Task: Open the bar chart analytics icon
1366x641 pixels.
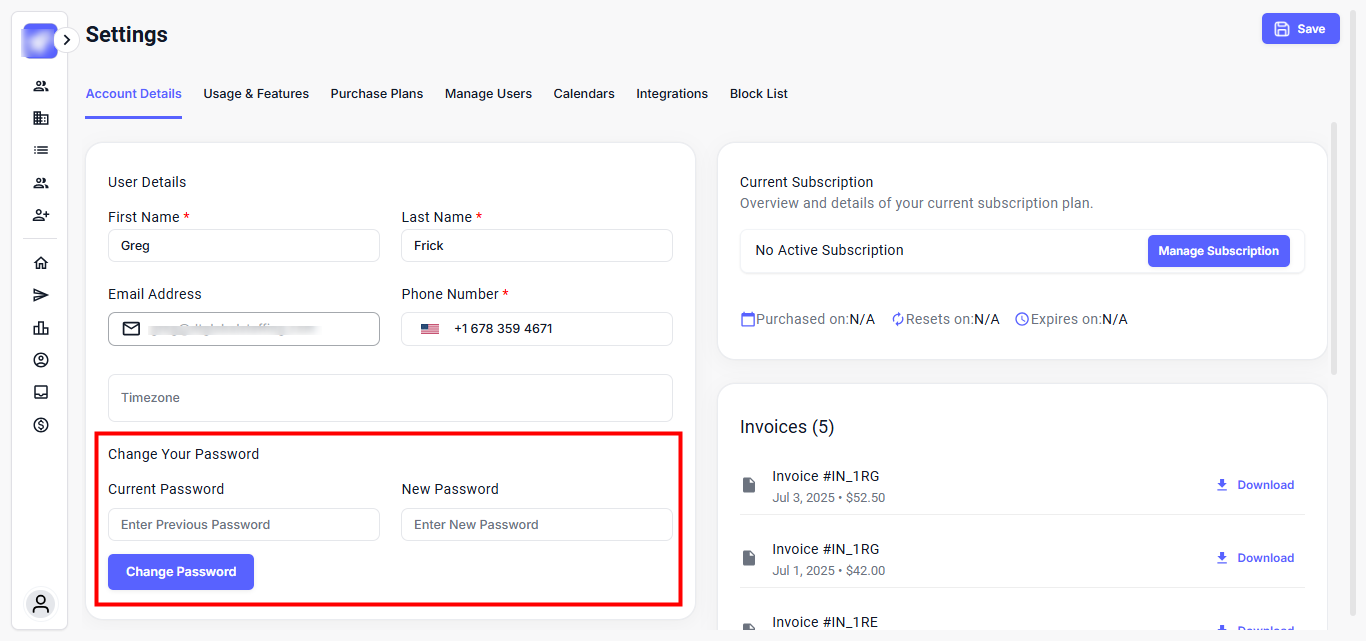Action: coord(41,328)
